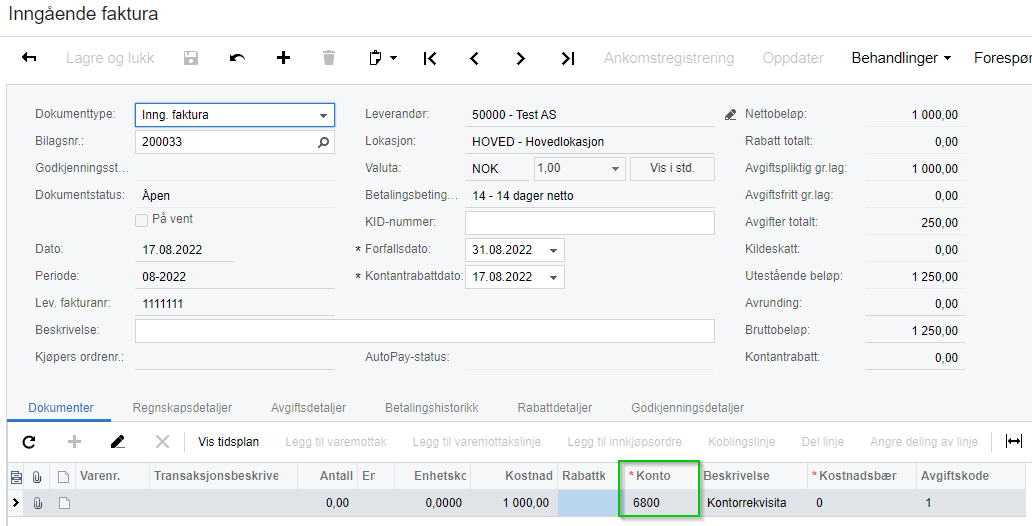Screen dimensions: 1032x526
Task: Click the floppy disk save icon
Action: point(191,58)
